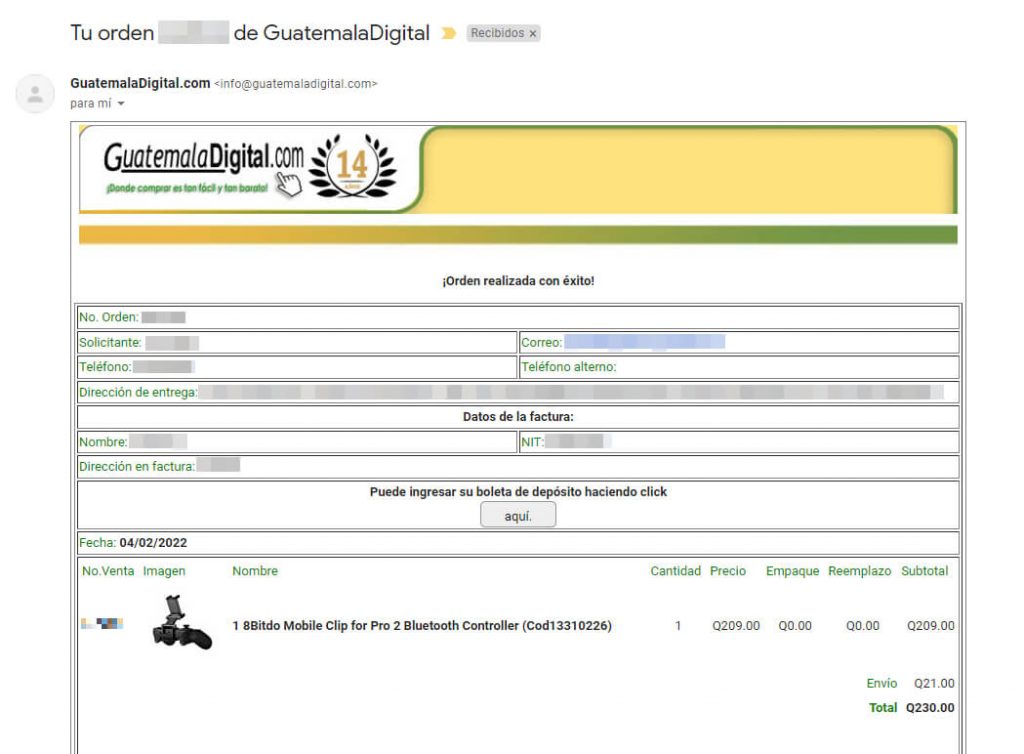The image size is (1024, 754).
Task: Click the yellow importance marker beside the subject
Action: click(x=448, y=34)
